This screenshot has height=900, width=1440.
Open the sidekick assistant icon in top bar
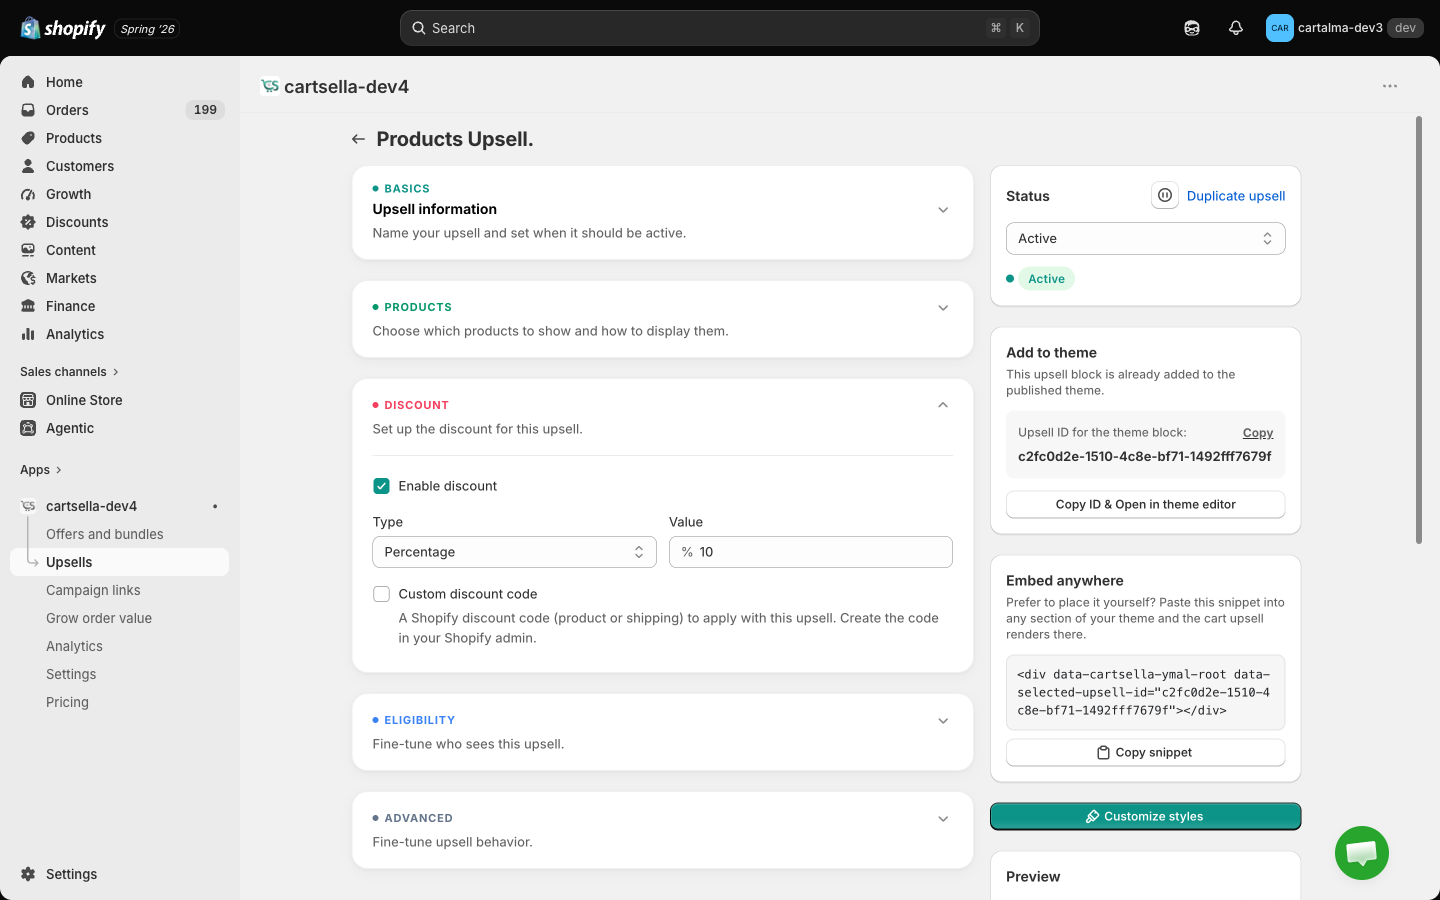(1192, 28)
